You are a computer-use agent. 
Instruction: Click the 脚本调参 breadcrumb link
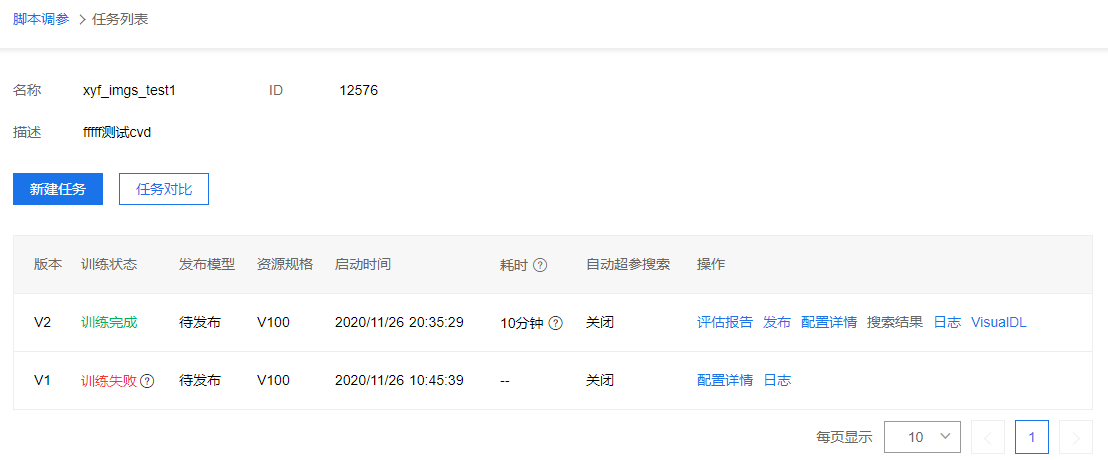pyautogui.click(x=41, y=19)
